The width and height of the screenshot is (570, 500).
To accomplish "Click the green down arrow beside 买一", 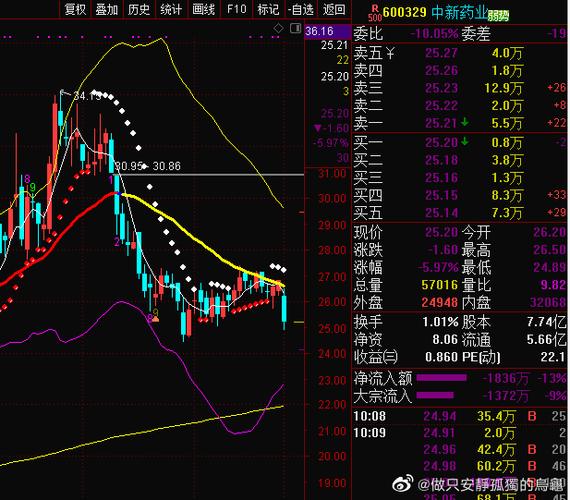I will (x=465, y=141).
